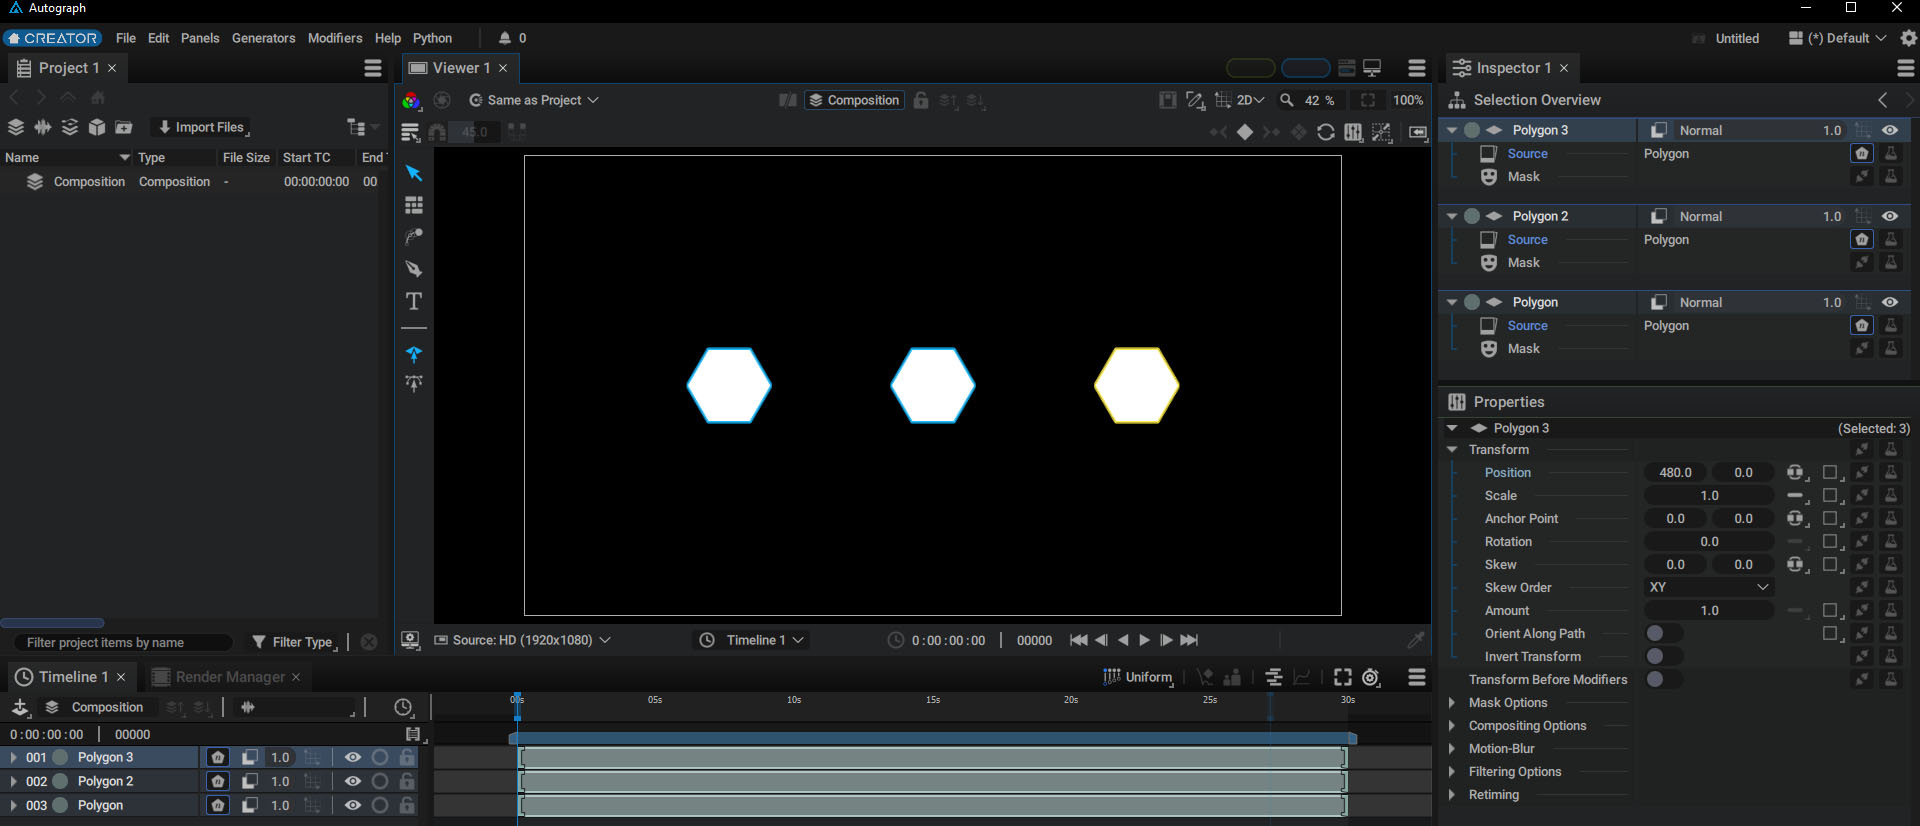
Task: Click the Default workspace selector
Action: (x=1838, y=38)
